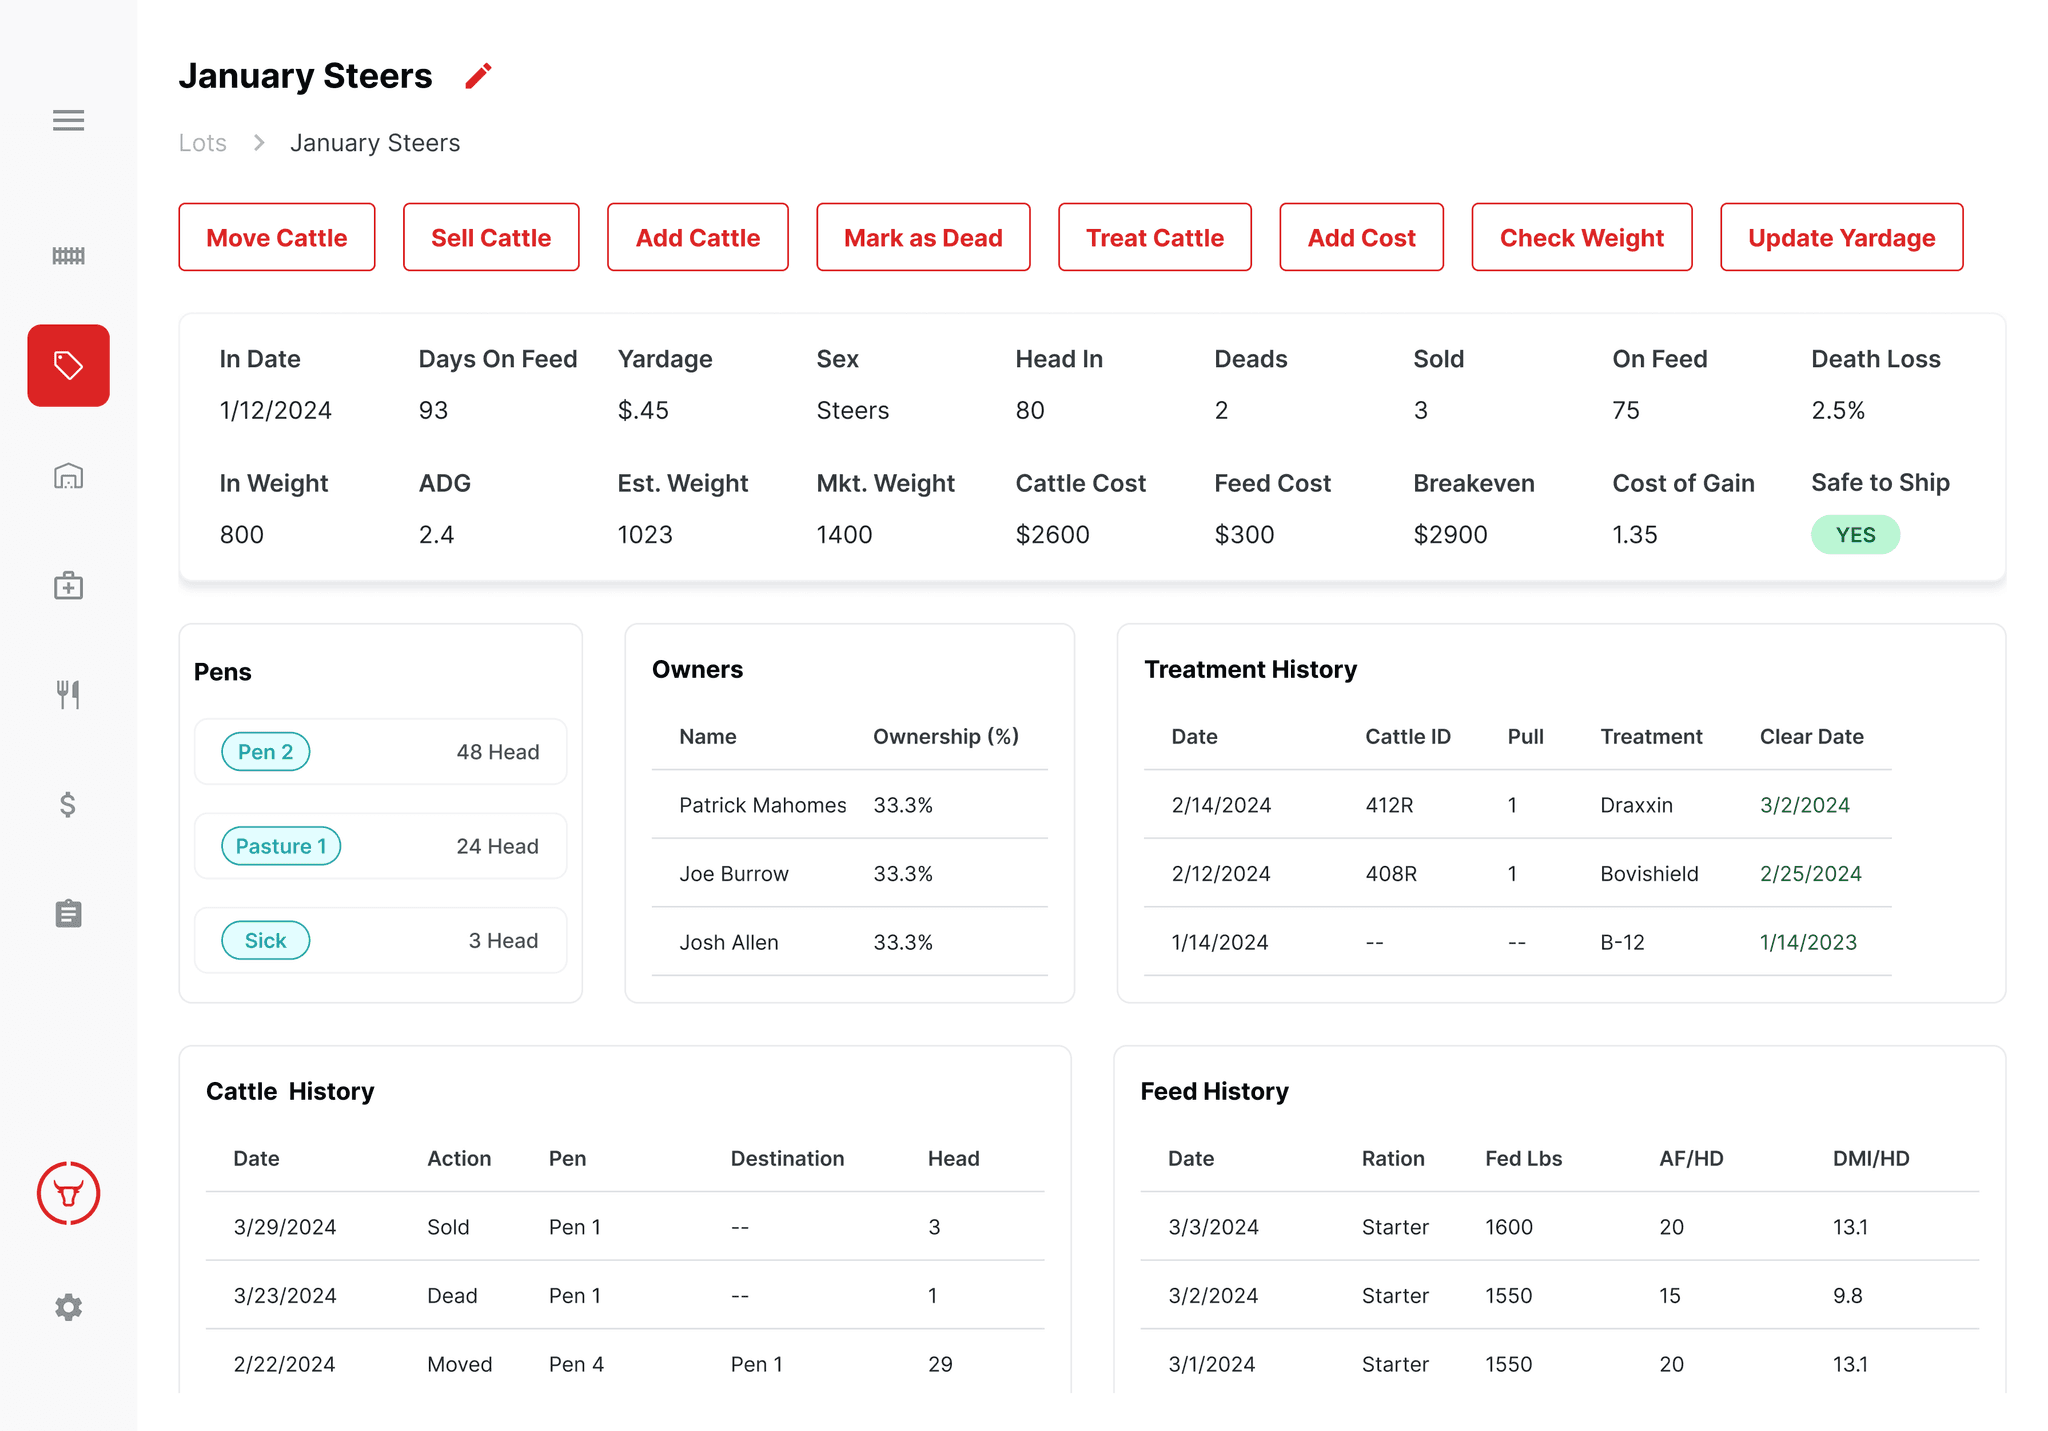Image resolution: width=2048 pixels, height=1431 pixels.
Task: Open settings gear in sidebar
Action: click(x=68, y=1307)
